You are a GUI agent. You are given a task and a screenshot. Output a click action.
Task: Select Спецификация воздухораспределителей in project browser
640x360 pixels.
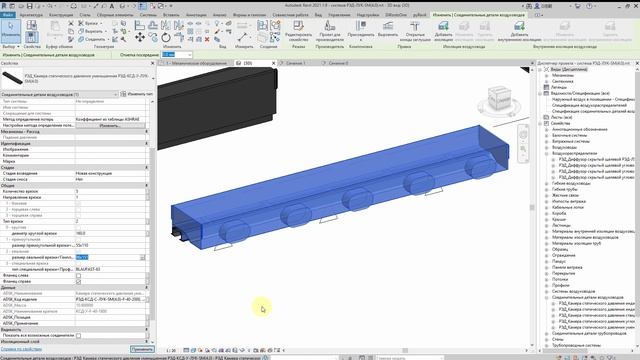589,105
